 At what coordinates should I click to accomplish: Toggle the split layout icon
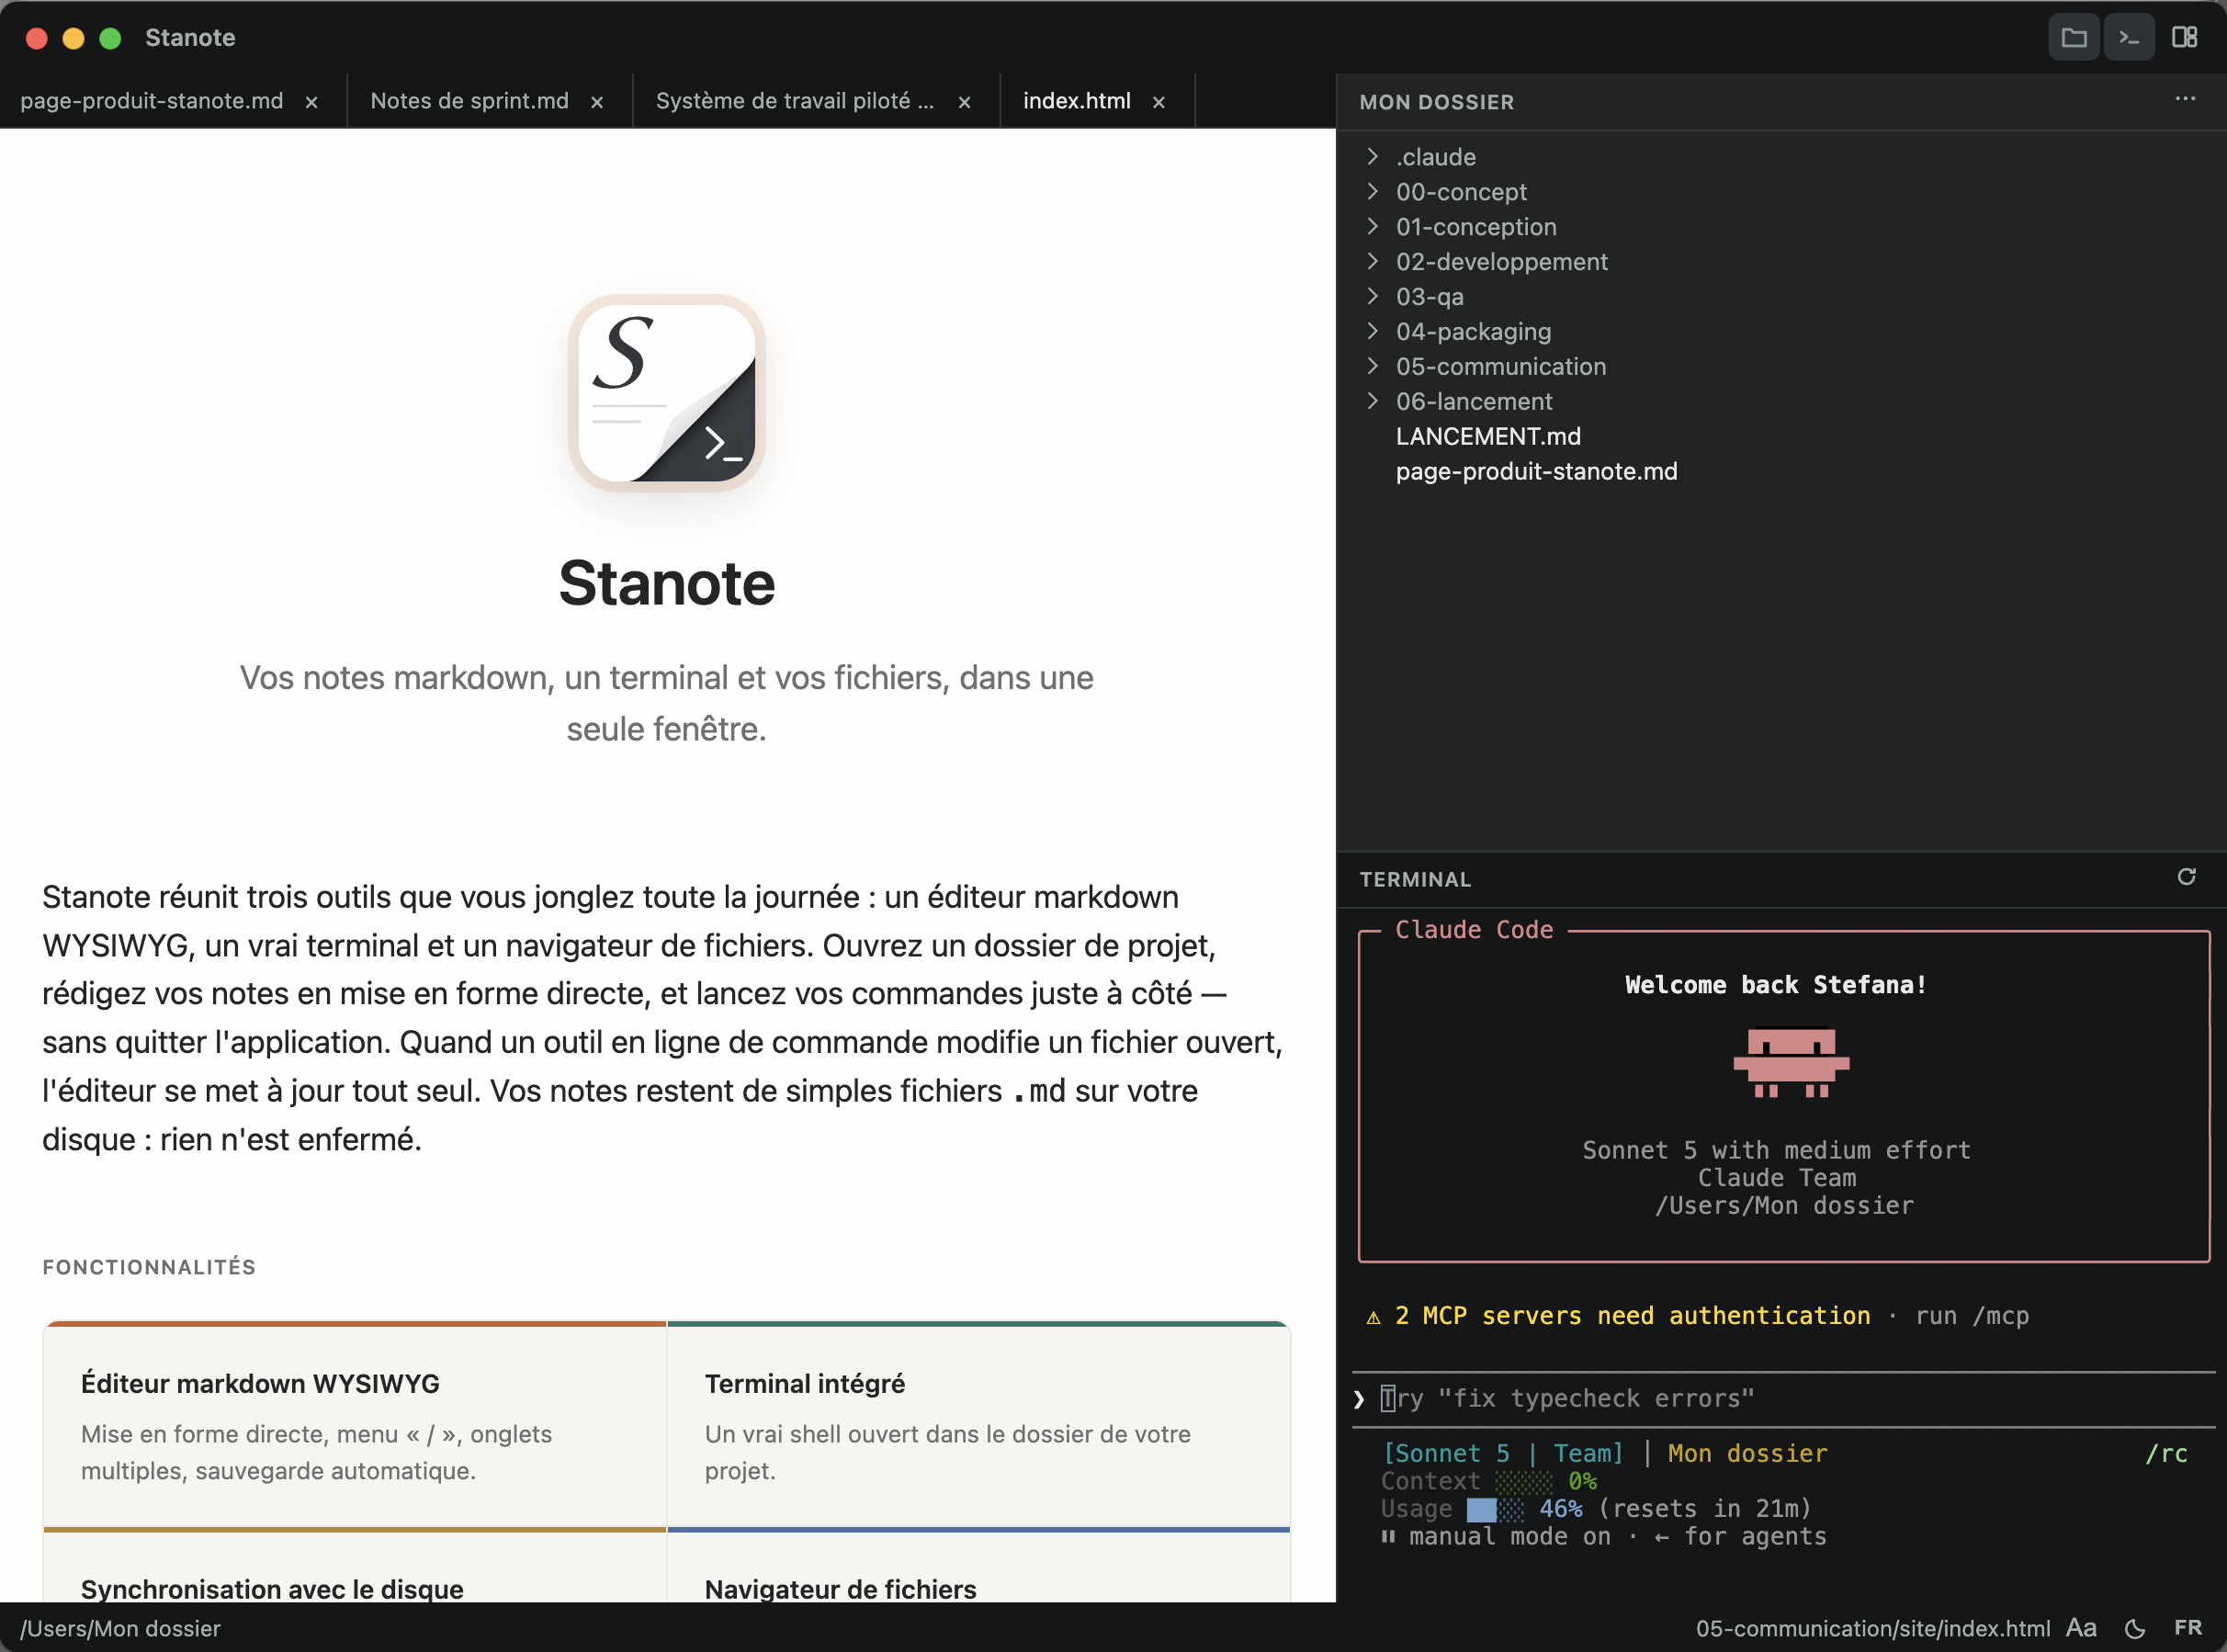point(2184,38)
